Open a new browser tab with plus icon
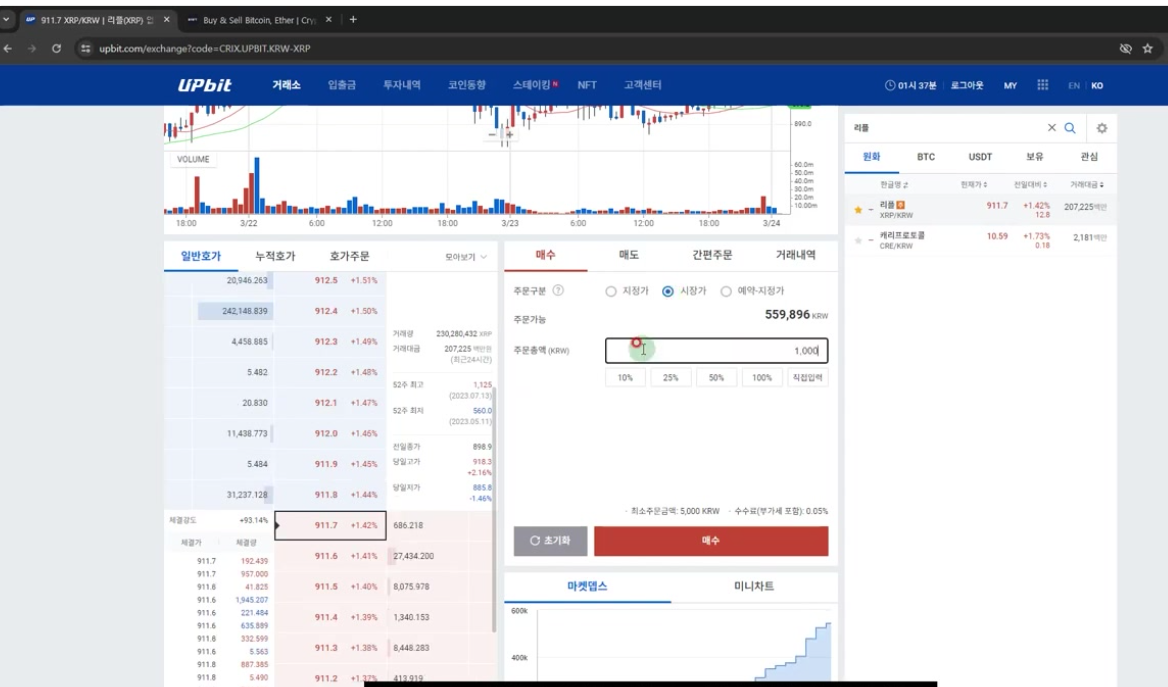Screen dimensions: 1168x687 tap(353, 19)
